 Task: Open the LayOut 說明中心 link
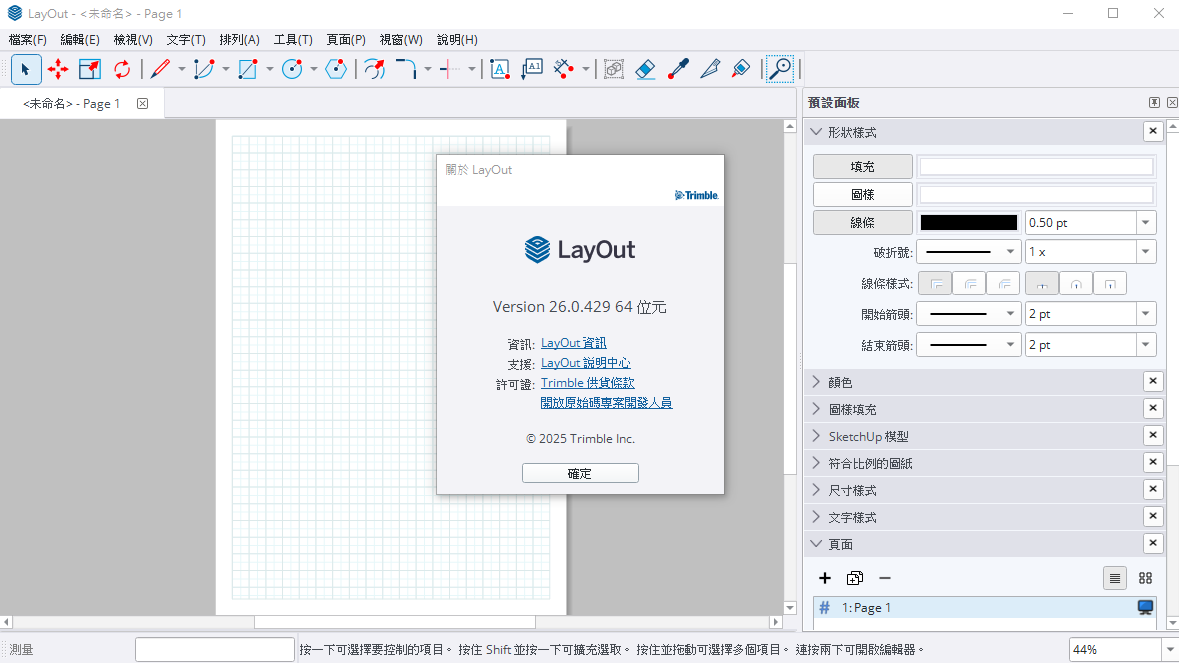[585, 363]
